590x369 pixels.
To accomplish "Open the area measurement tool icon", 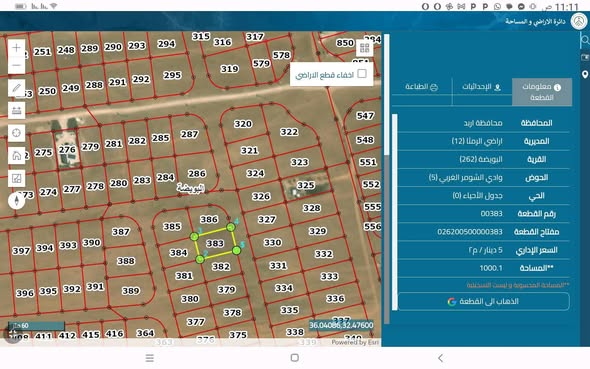I will [16, 178].
